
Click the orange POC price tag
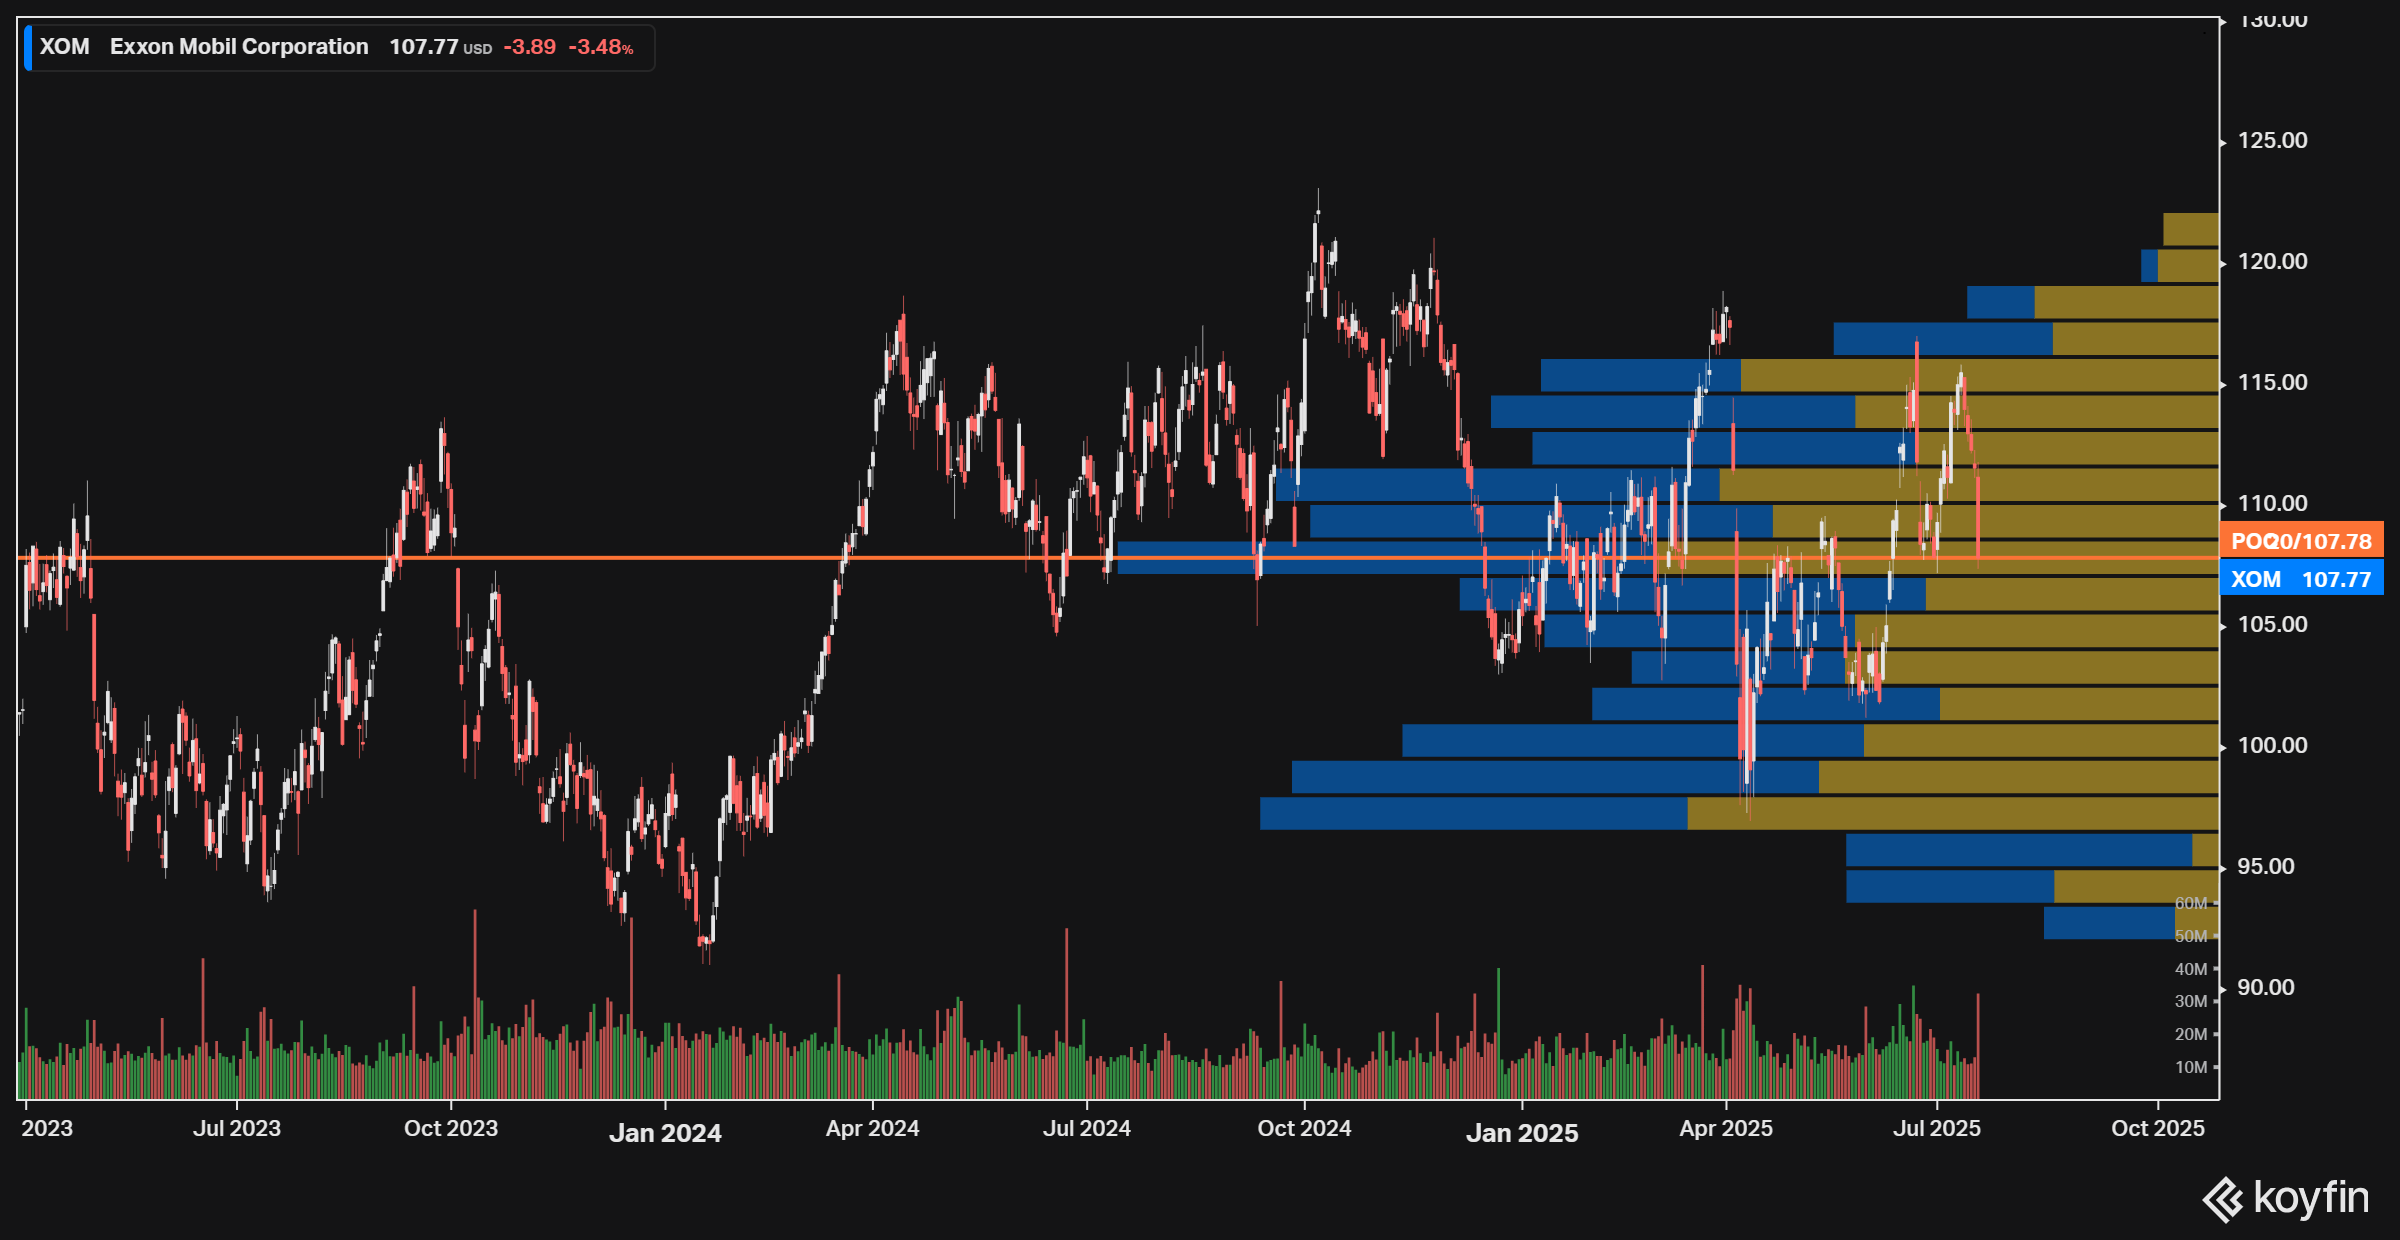(x=2300, y=541)
